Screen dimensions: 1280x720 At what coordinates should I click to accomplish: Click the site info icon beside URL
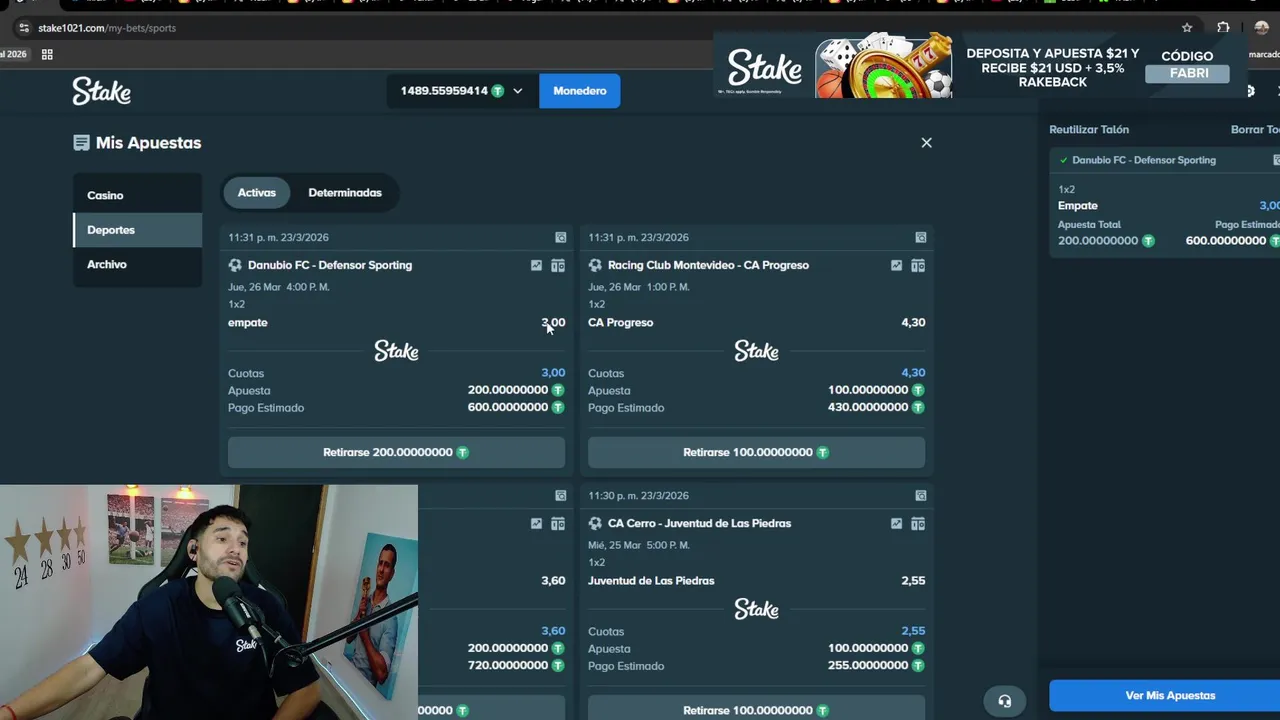[24, 28]
